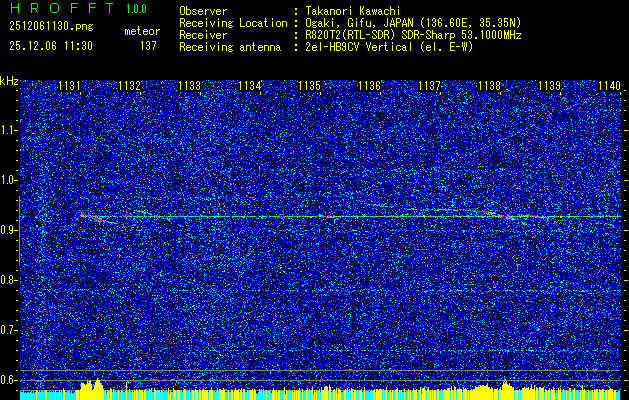Click the red meteor echo near 1138
Image resolution: width=629 pixels, height=400 pixels.
(494, 214)
